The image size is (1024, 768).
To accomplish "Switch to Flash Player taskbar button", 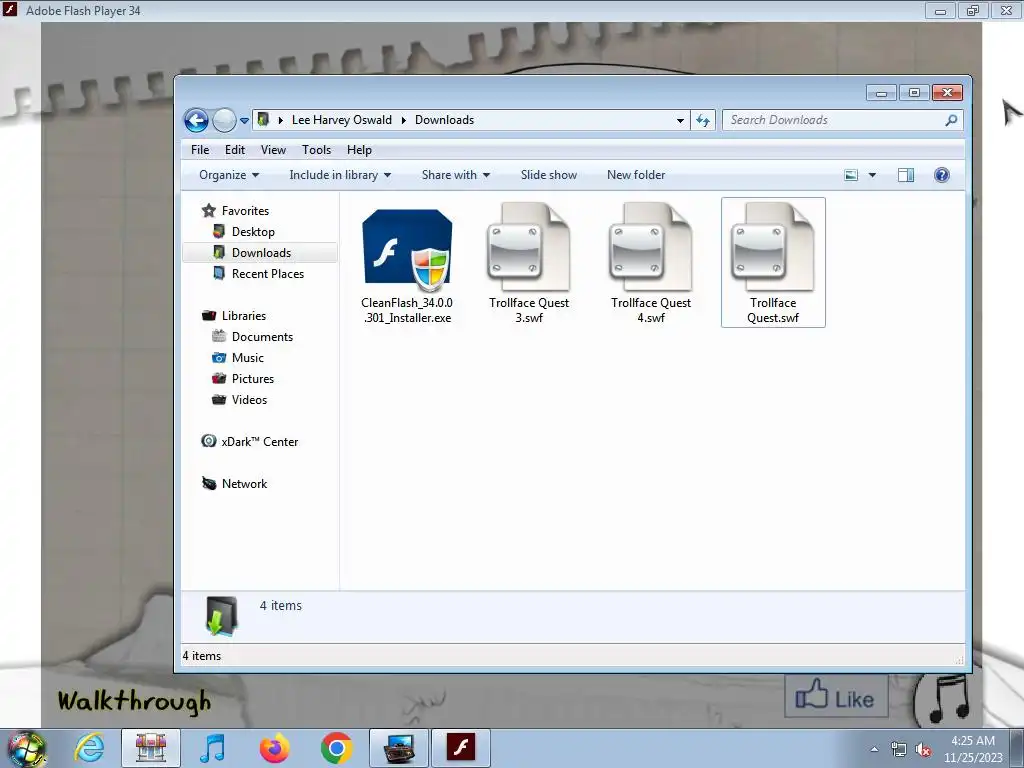I will 461,748.
